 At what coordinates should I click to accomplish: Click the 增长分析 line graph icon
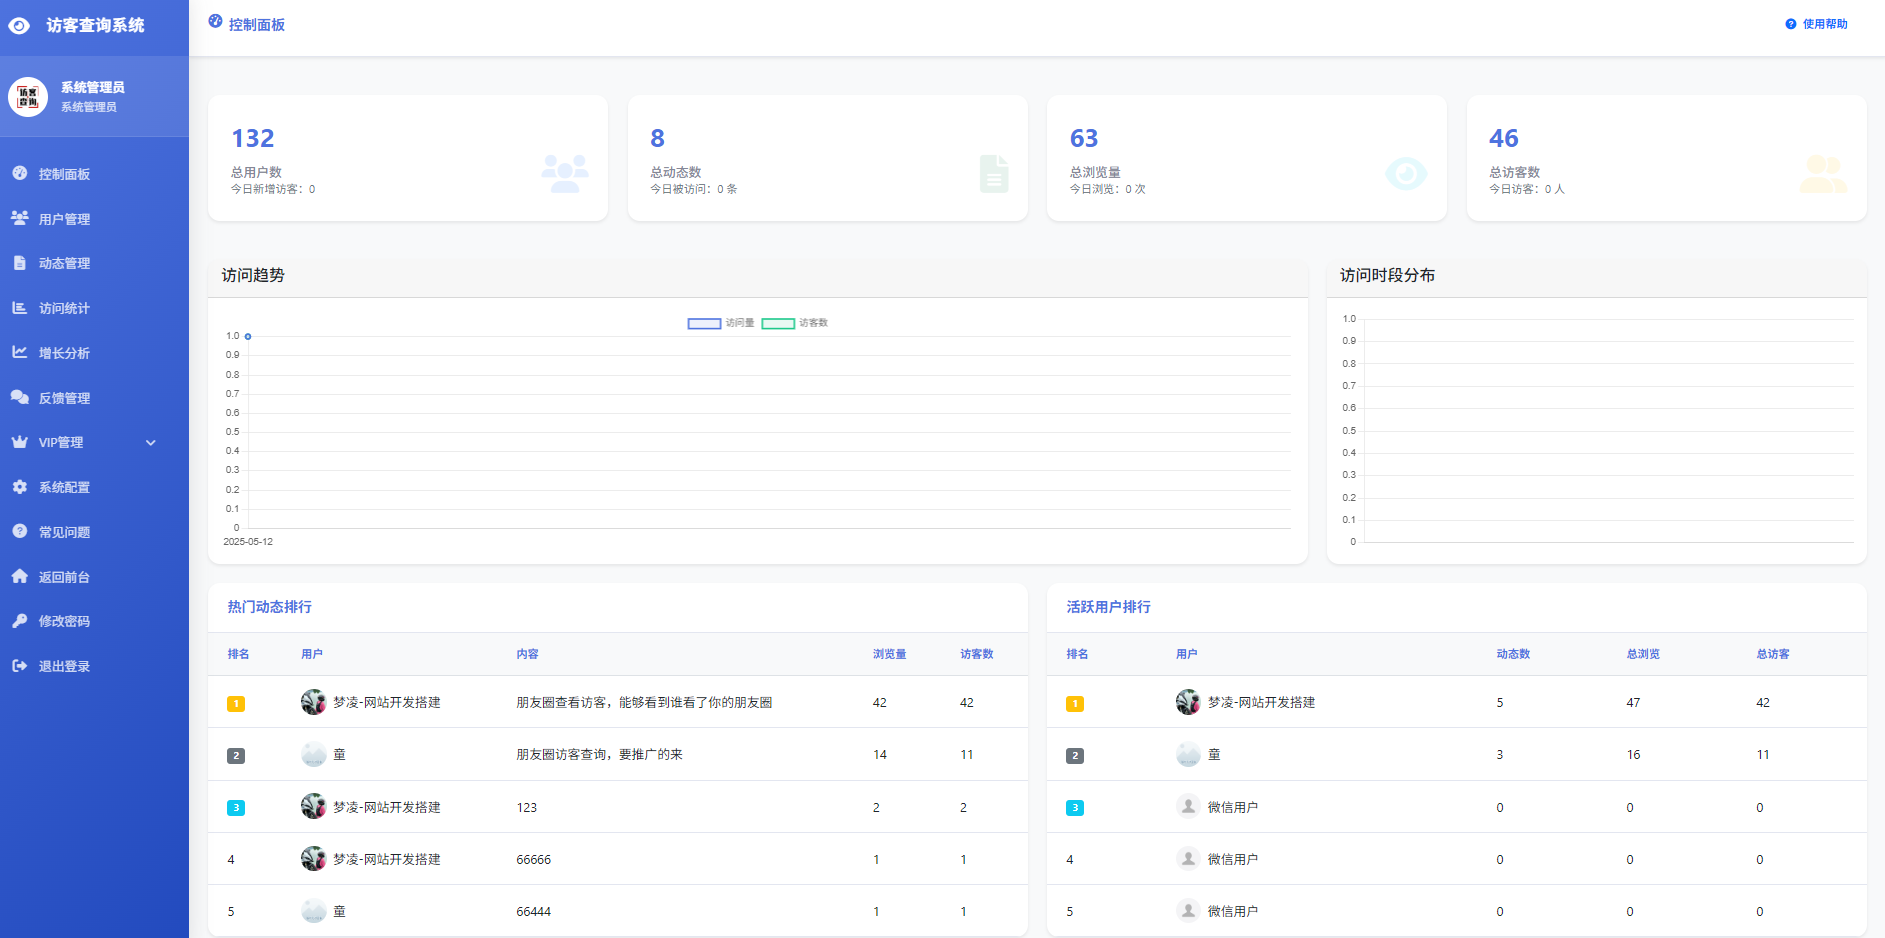click(x=19, y=352)
